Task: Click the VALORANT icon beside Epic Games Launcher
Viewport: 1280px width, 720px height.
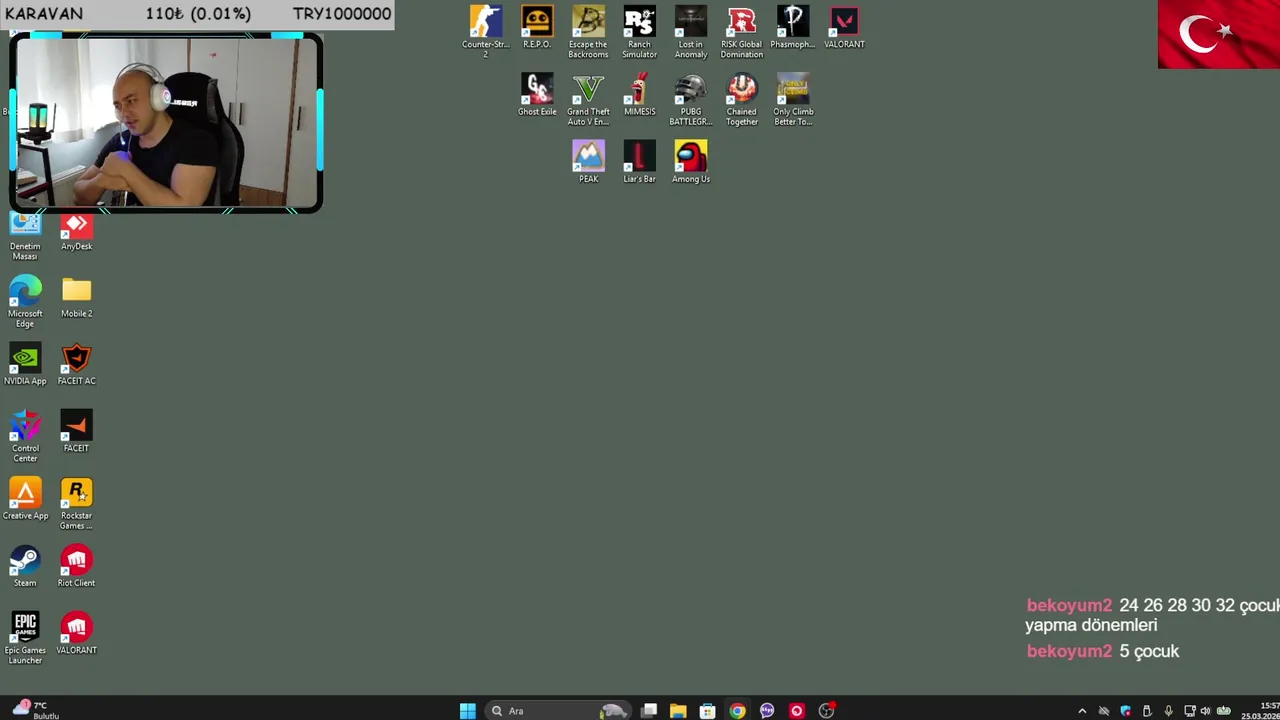Action: click(76, 632)
